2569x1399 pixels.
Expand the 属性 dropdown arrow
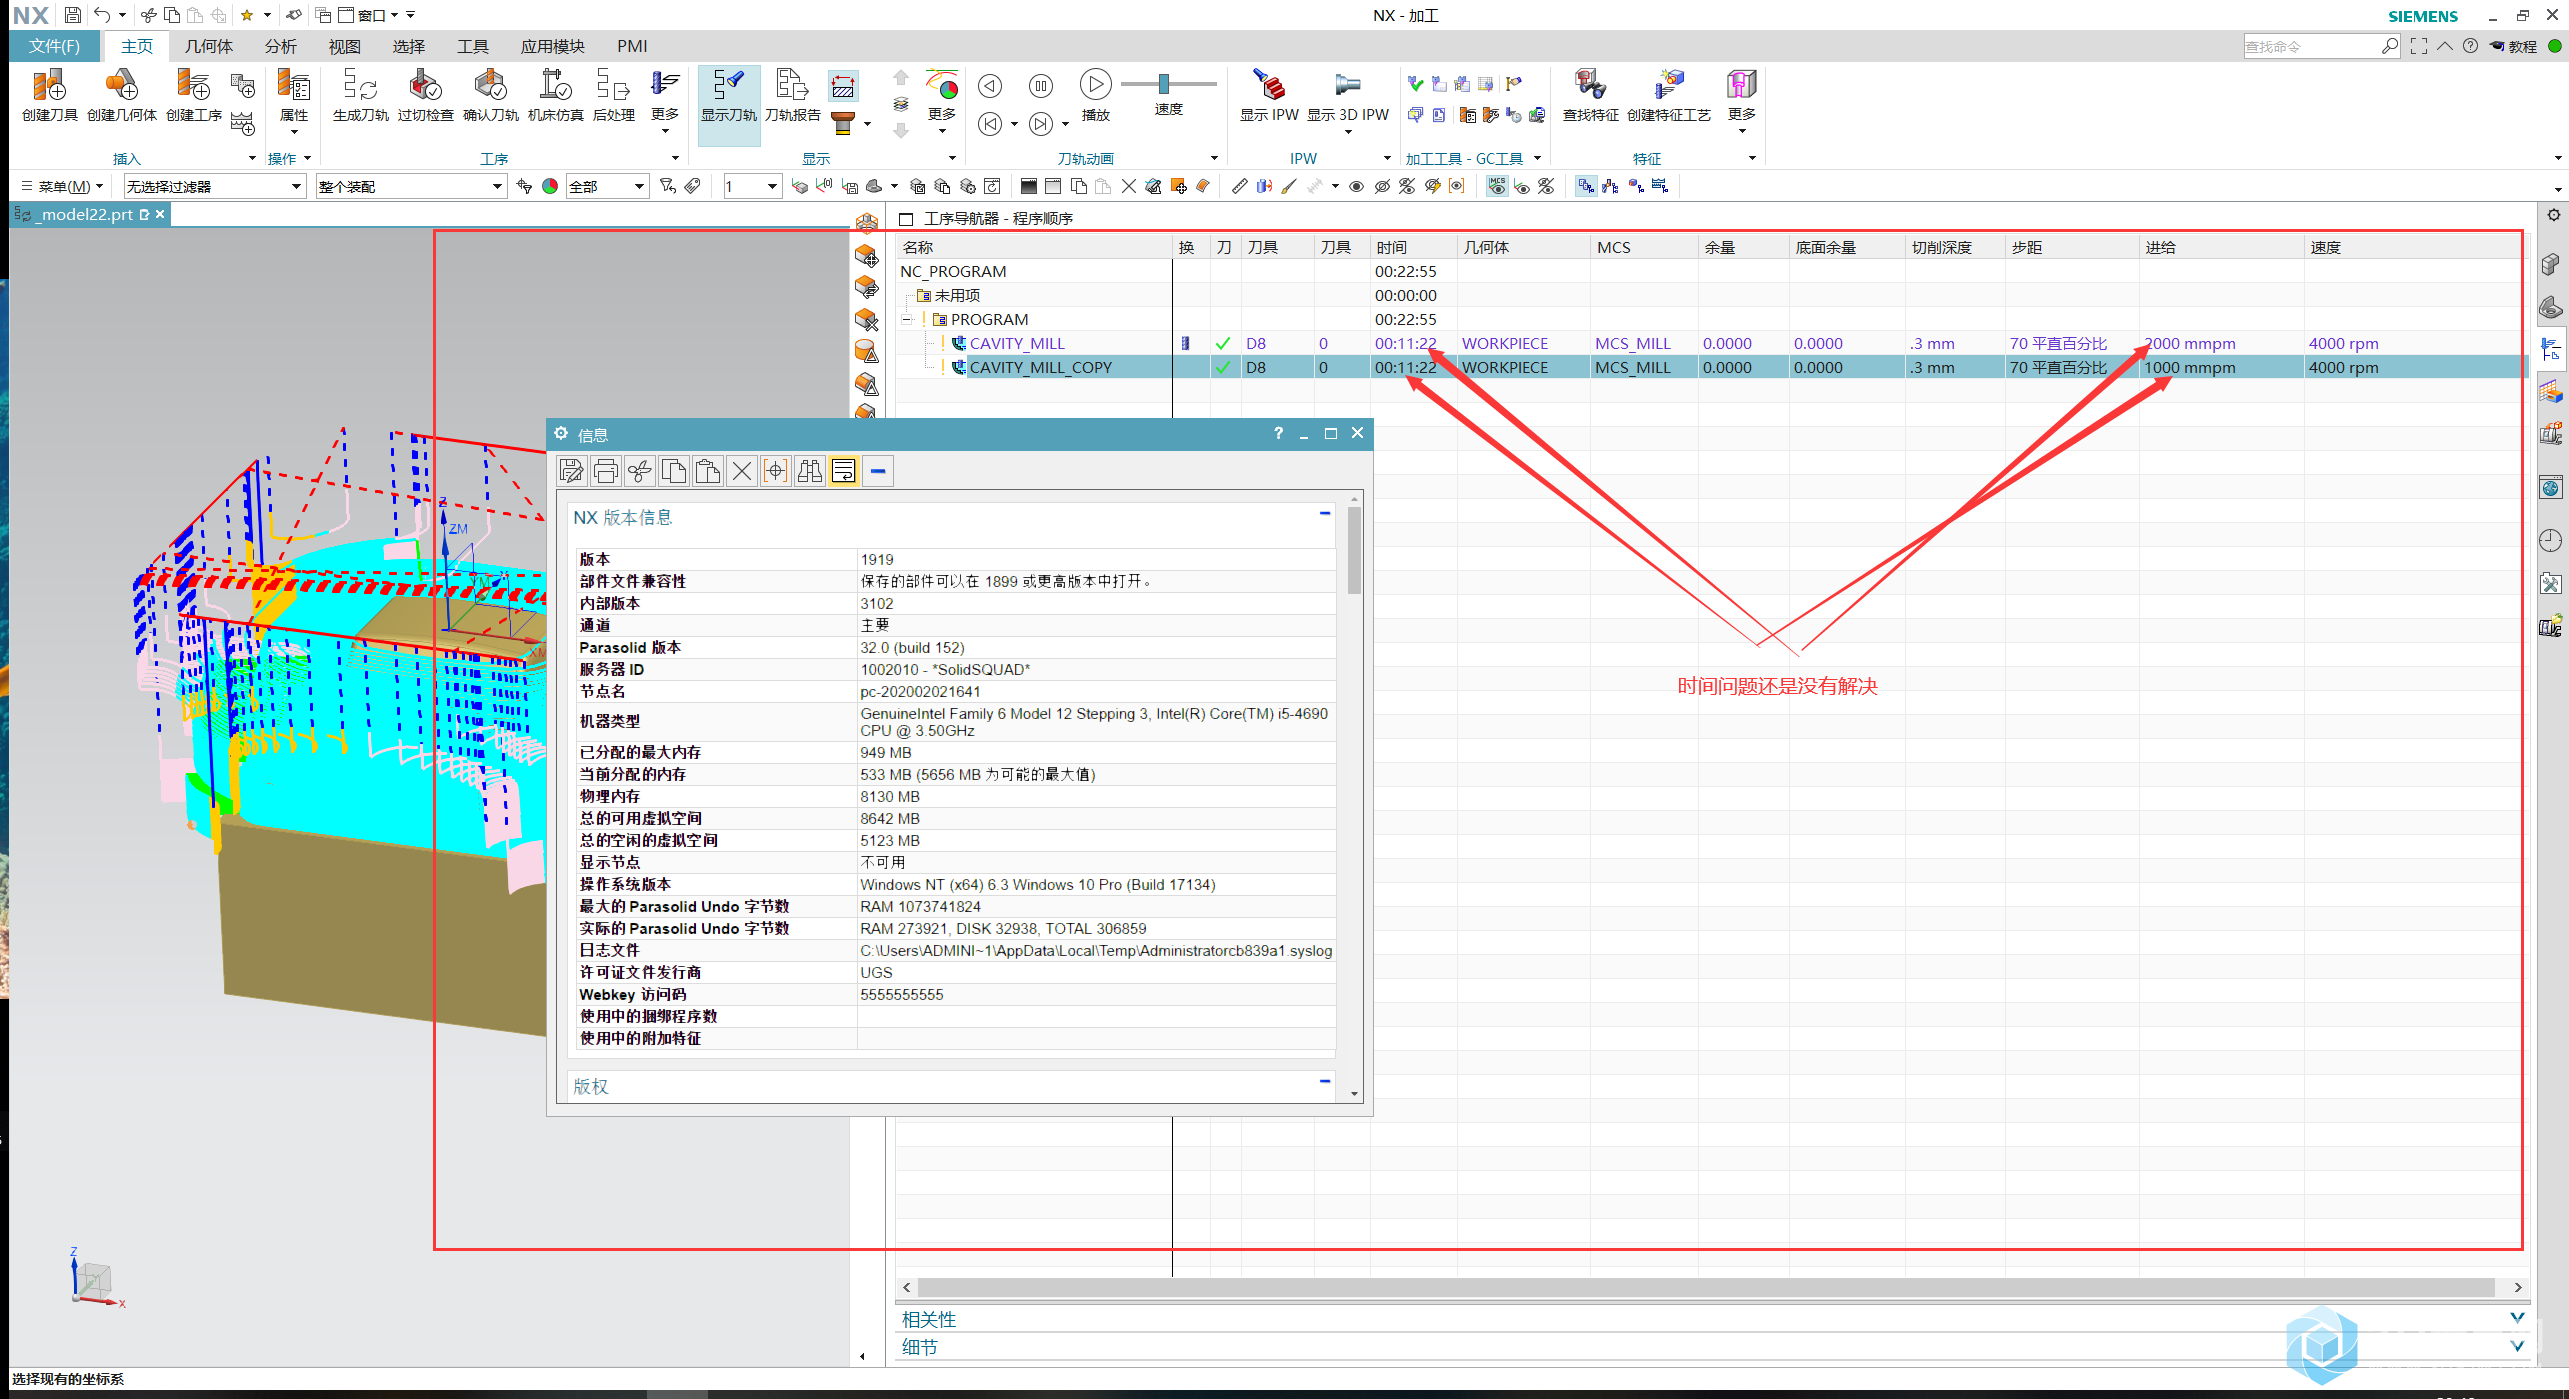pyautogui.click(x=294, y=131)
